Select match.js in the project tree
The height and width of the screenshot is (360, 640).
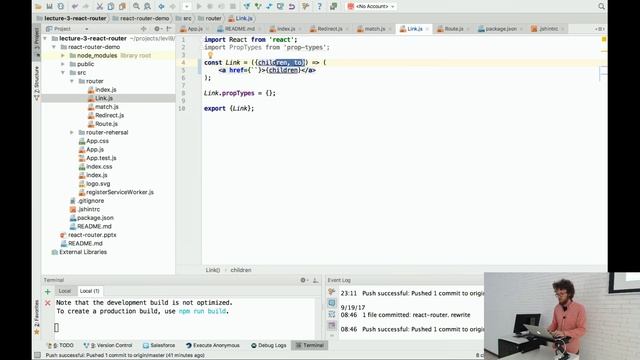coord(107,107)
